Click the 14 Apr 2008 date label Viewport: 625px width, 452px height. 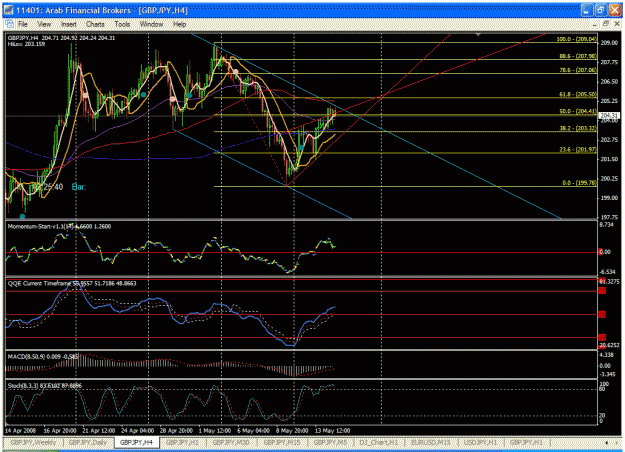(x=21, y=431)
